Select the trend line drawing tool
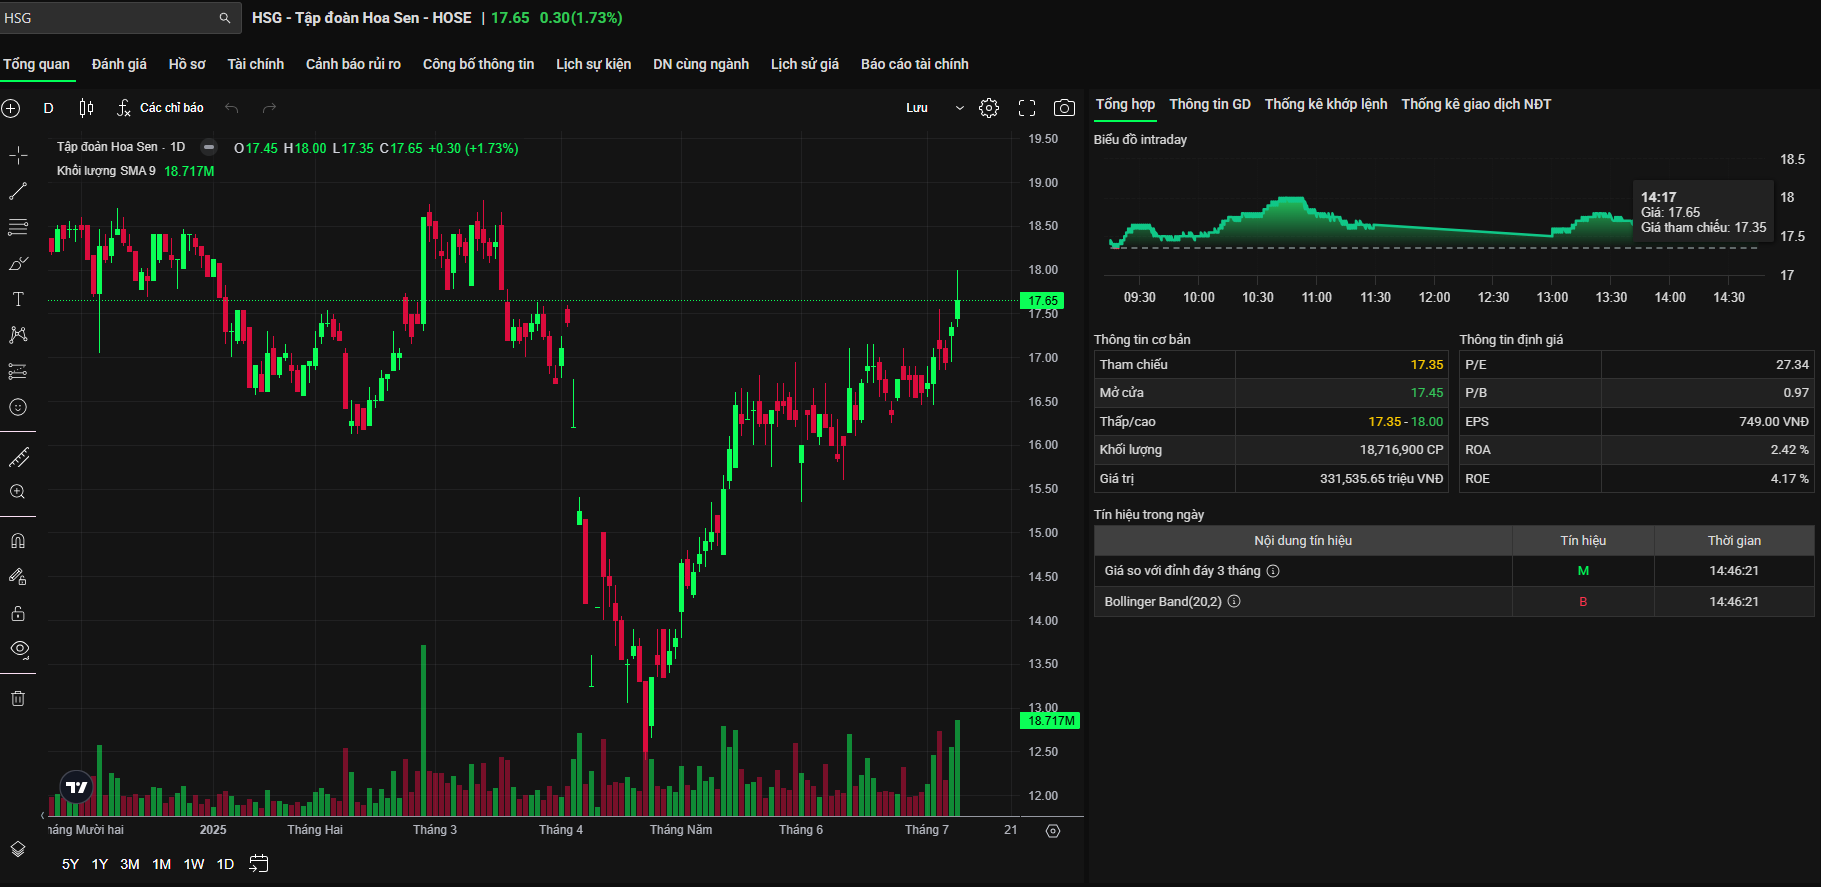The width and height of the screenshot is (1821, 887). pos(18,191)
